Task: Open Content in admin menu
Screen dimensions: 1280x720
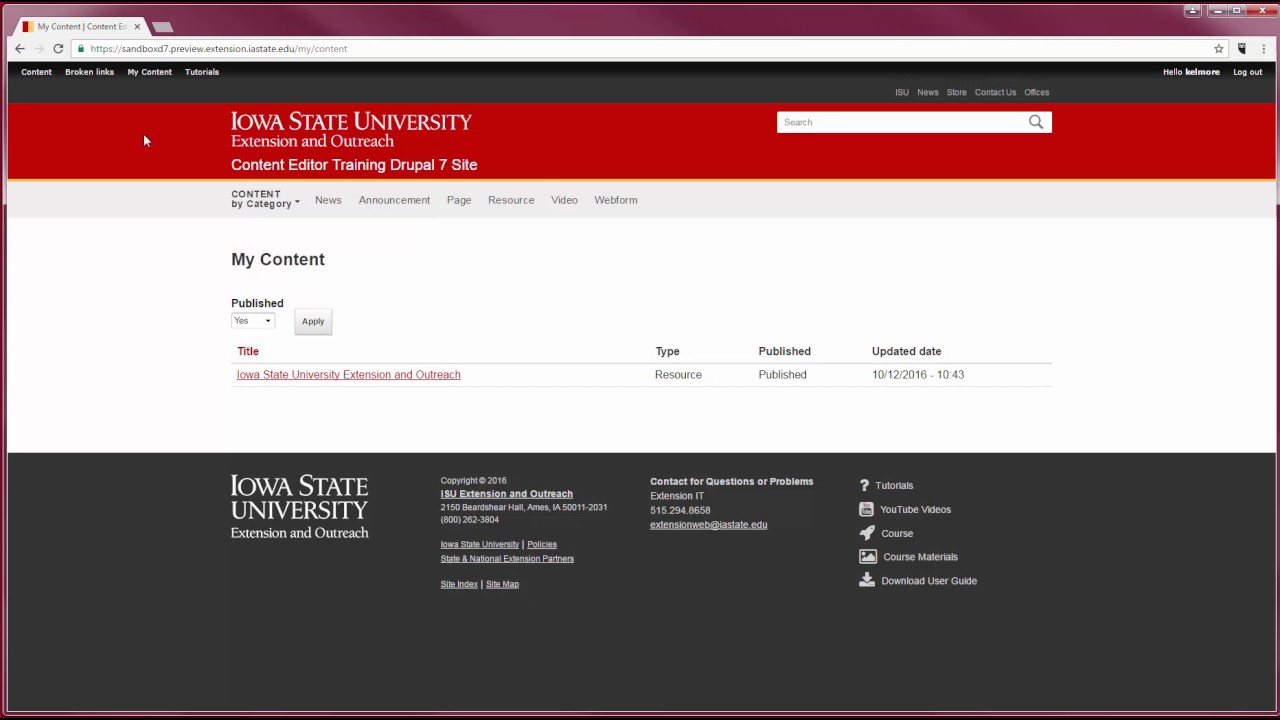Action: 36,72
